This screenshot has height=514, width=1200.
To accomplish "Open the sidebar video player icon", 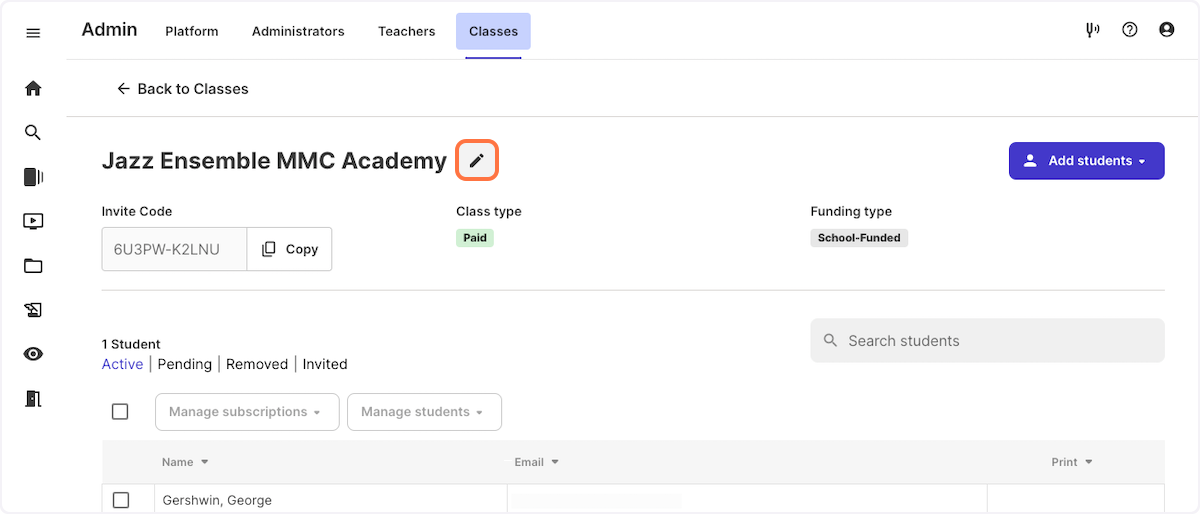I will (x=33, y=221).
